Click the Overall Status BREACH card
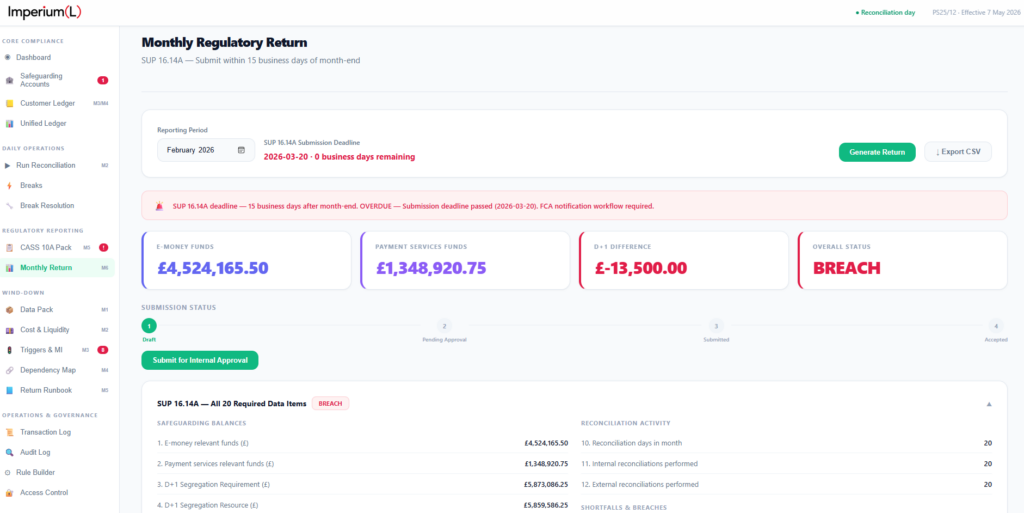Screen dimensions: 1024x513 point(903,260)
